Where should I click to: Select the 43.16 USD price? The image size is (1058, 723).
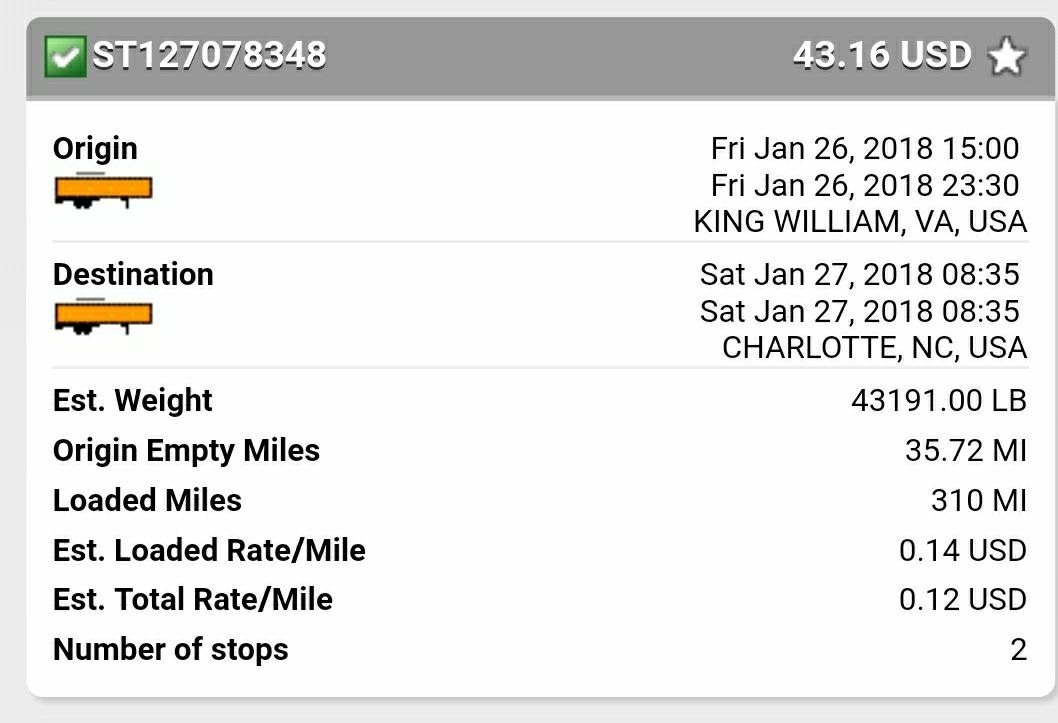[883, 55]
